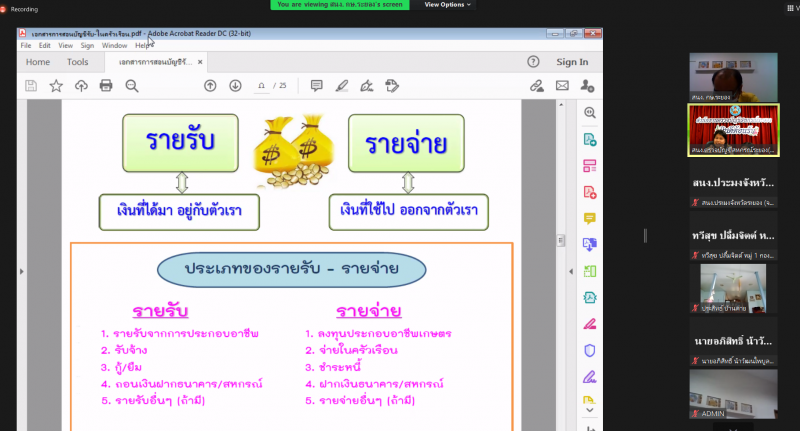
Task: Click the list item '3. ชำระหนี้'
Action: (x=333, y=367)
